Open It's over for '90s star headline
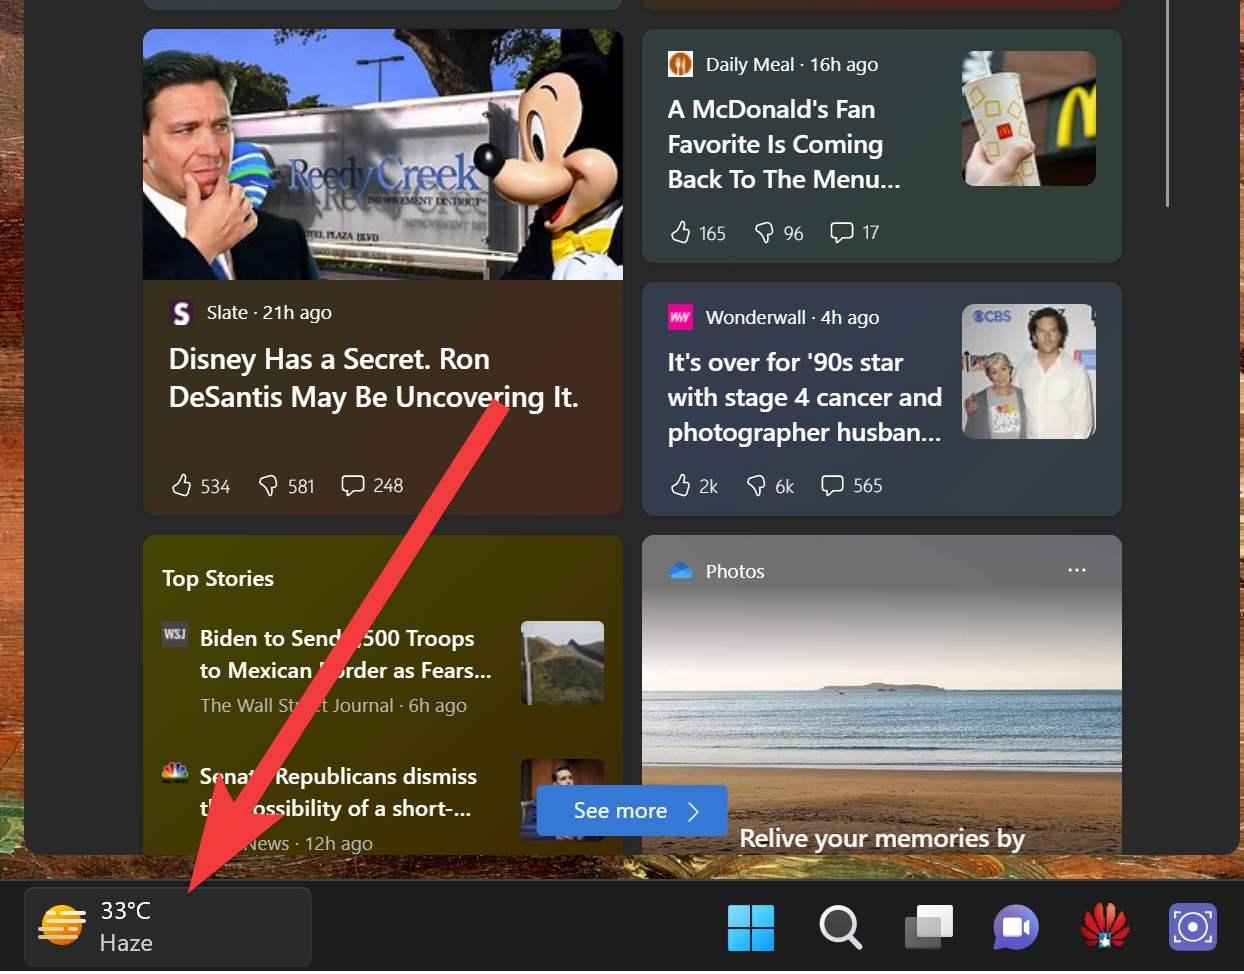 pos(805,397)
